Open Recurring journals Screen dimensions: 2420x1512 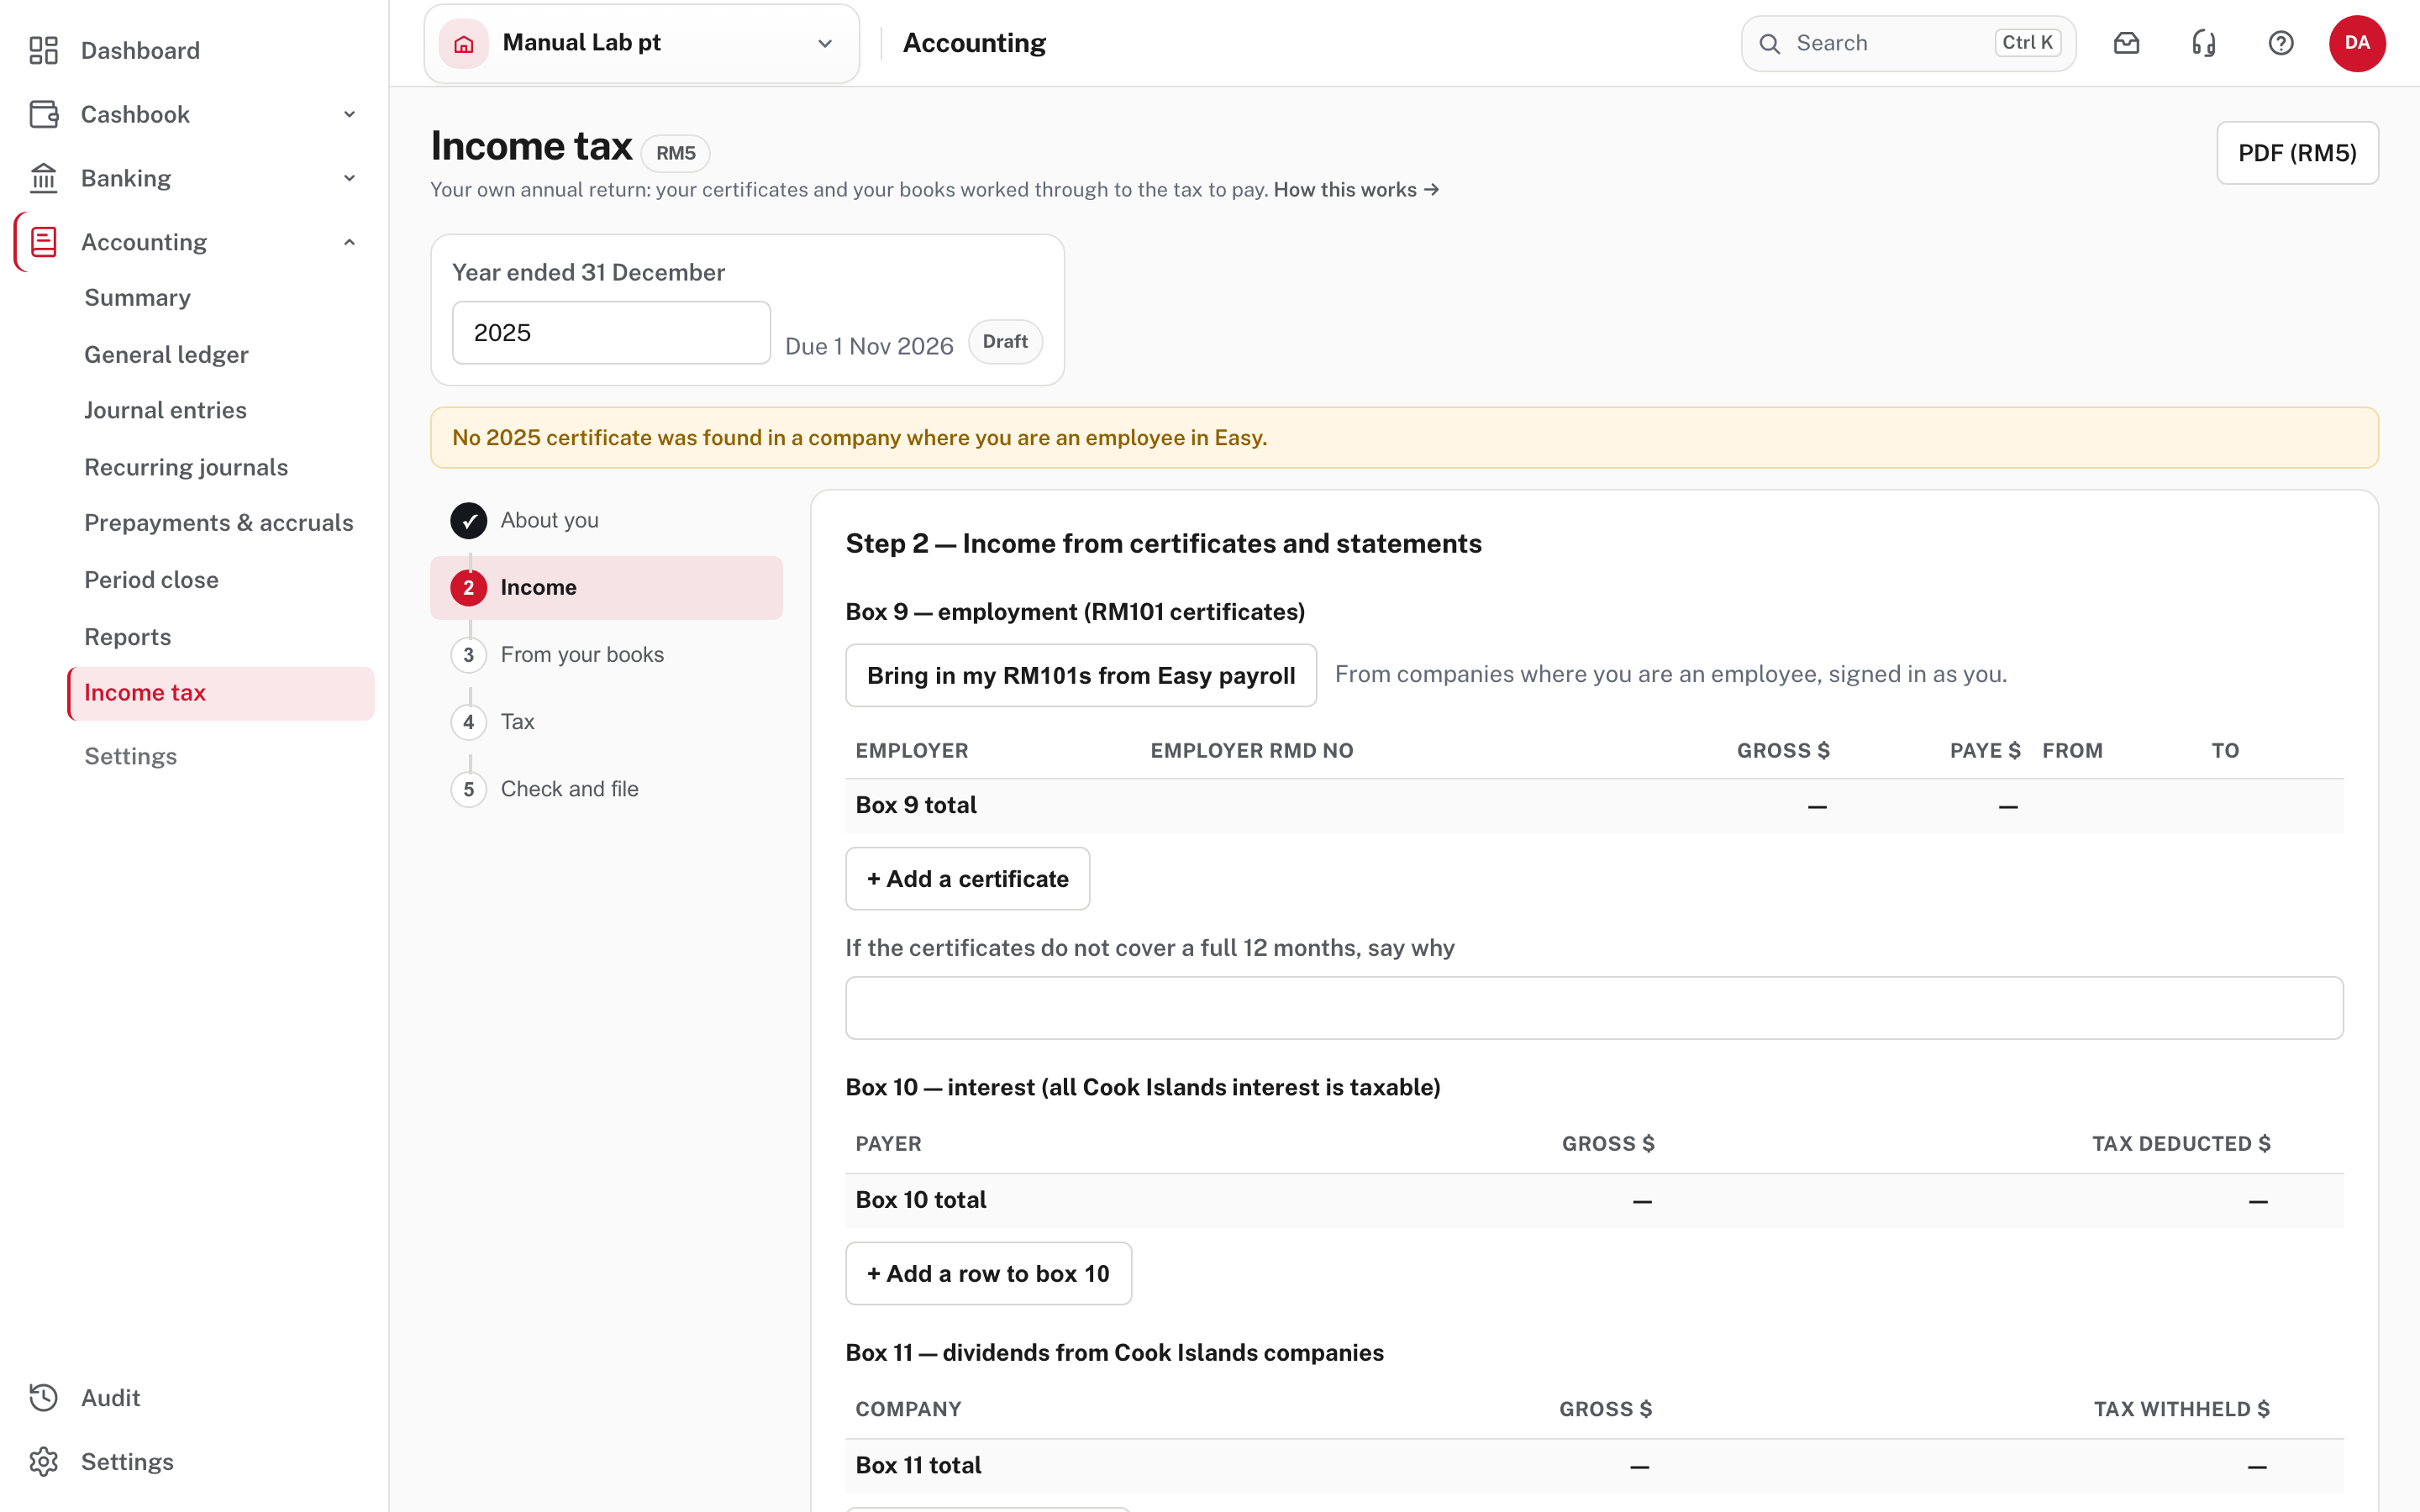(186, 467)
